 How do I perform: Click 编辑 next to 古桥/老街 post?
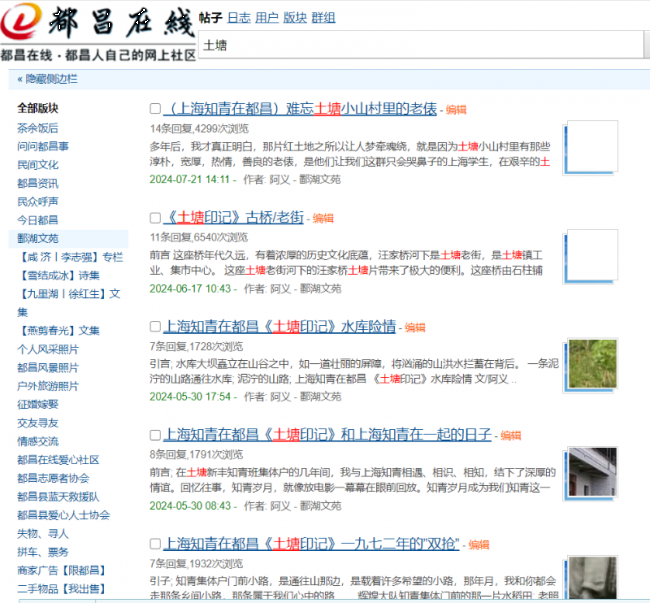tap(323, 218)
